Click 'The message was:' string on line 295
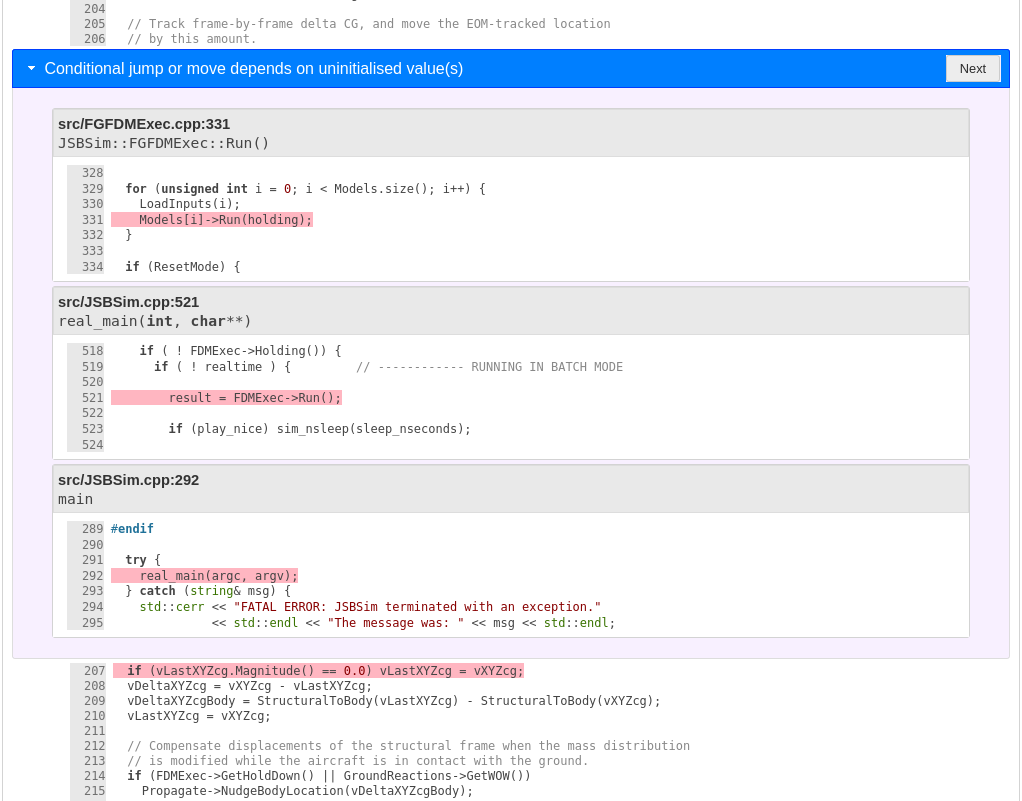The image size is (1022, 801). click(396, 622)
